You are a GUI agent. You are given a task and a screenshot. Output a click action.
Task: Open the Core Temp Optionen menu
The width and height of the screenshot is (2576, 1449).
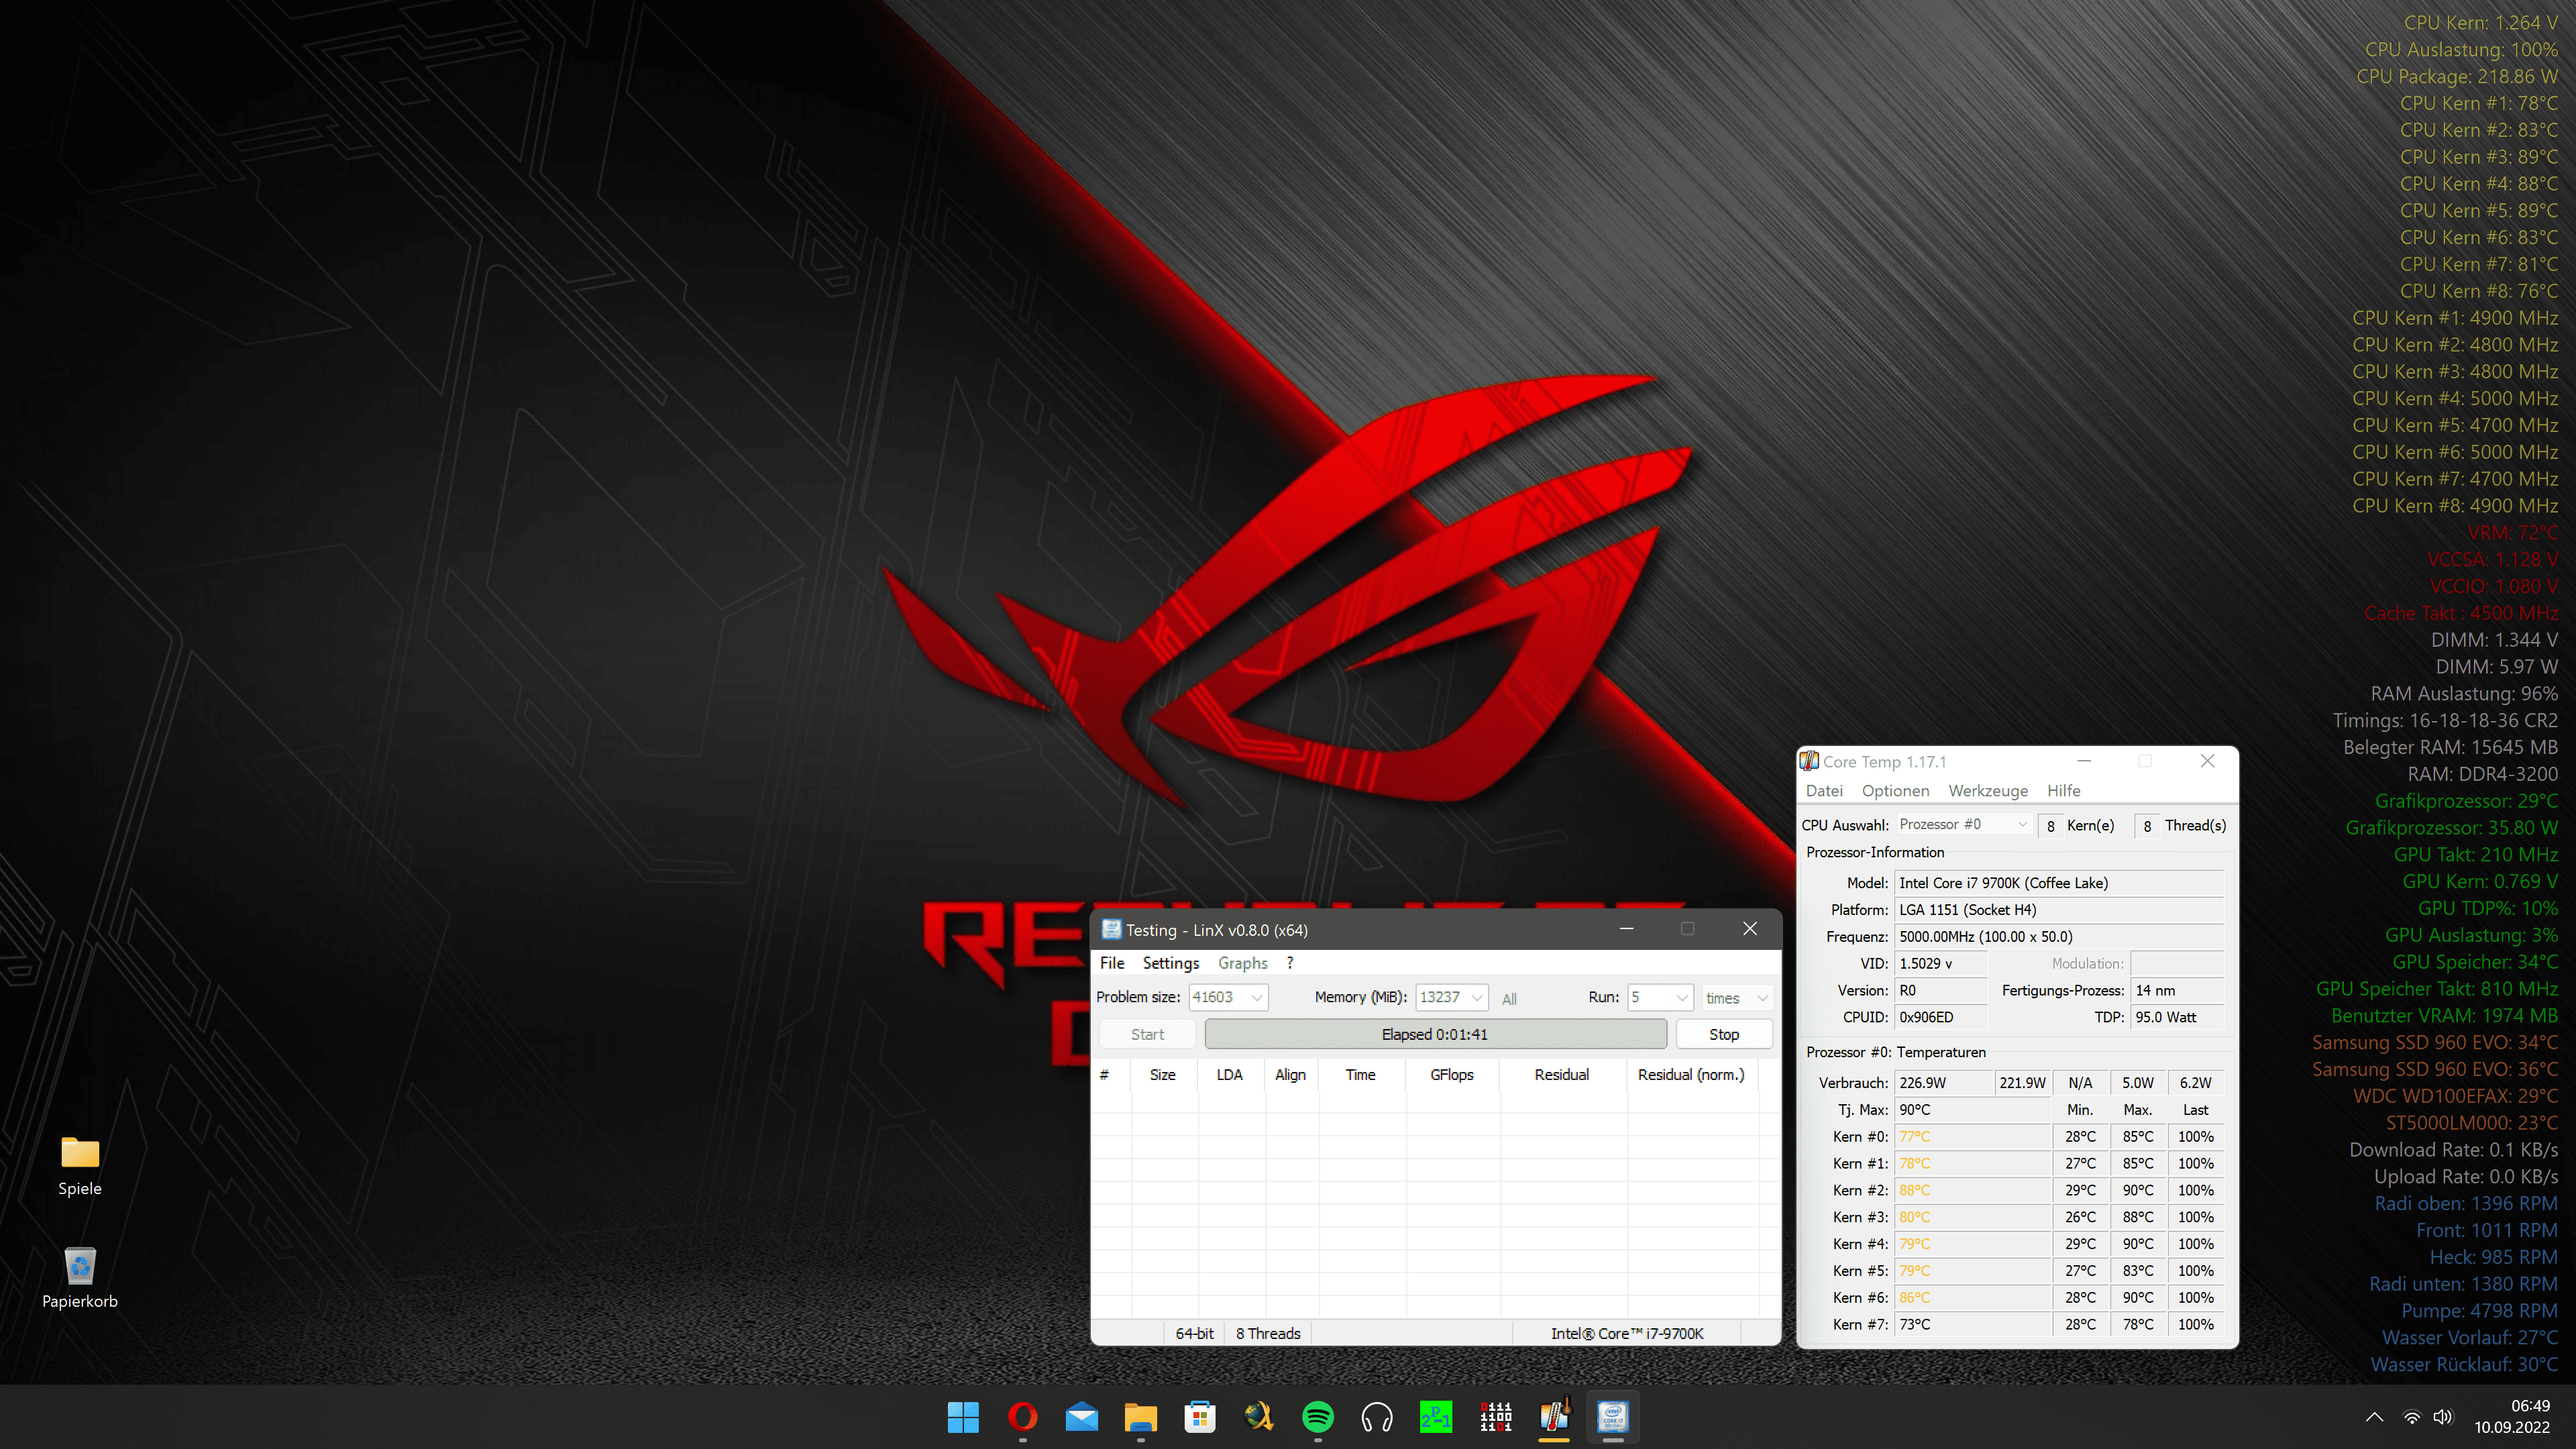[1895, 790]
